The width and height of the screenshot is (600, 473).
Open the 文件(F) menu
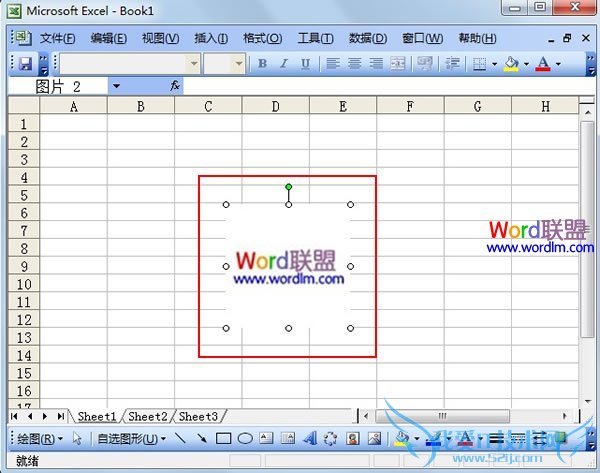click(57, 38)
